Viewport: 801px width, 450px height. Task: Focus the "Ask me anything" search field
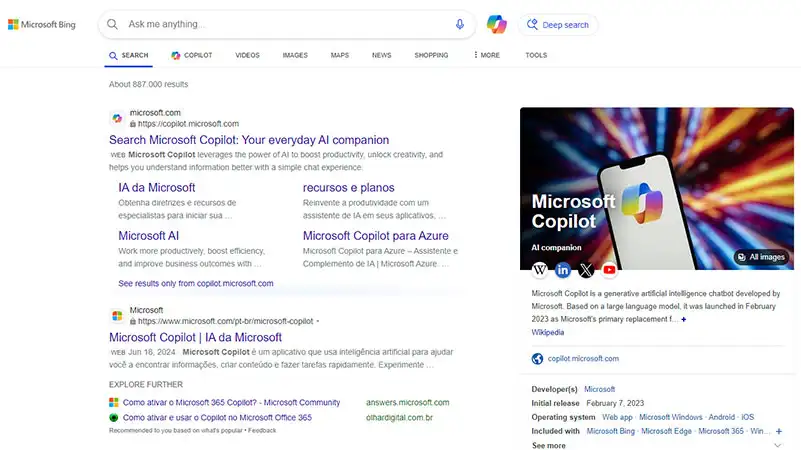pos(280,24)
